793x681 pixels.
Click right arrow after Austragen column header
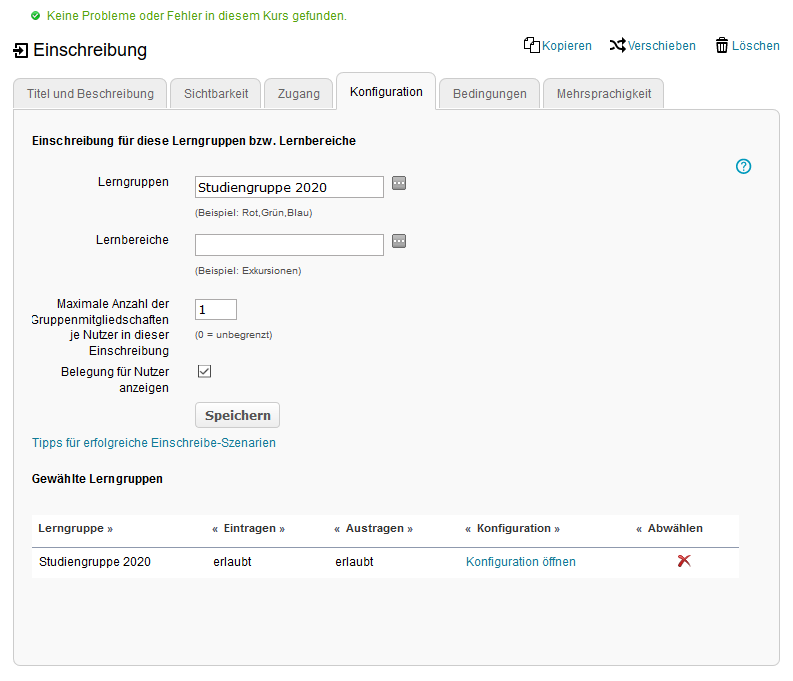[x=409, y=528]
